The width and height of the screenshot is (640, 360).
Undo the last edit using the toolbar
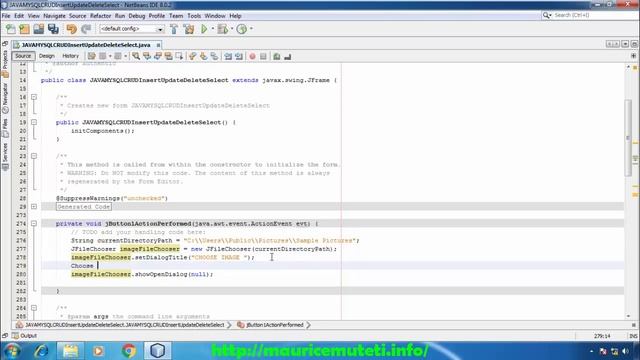(72, 29)
